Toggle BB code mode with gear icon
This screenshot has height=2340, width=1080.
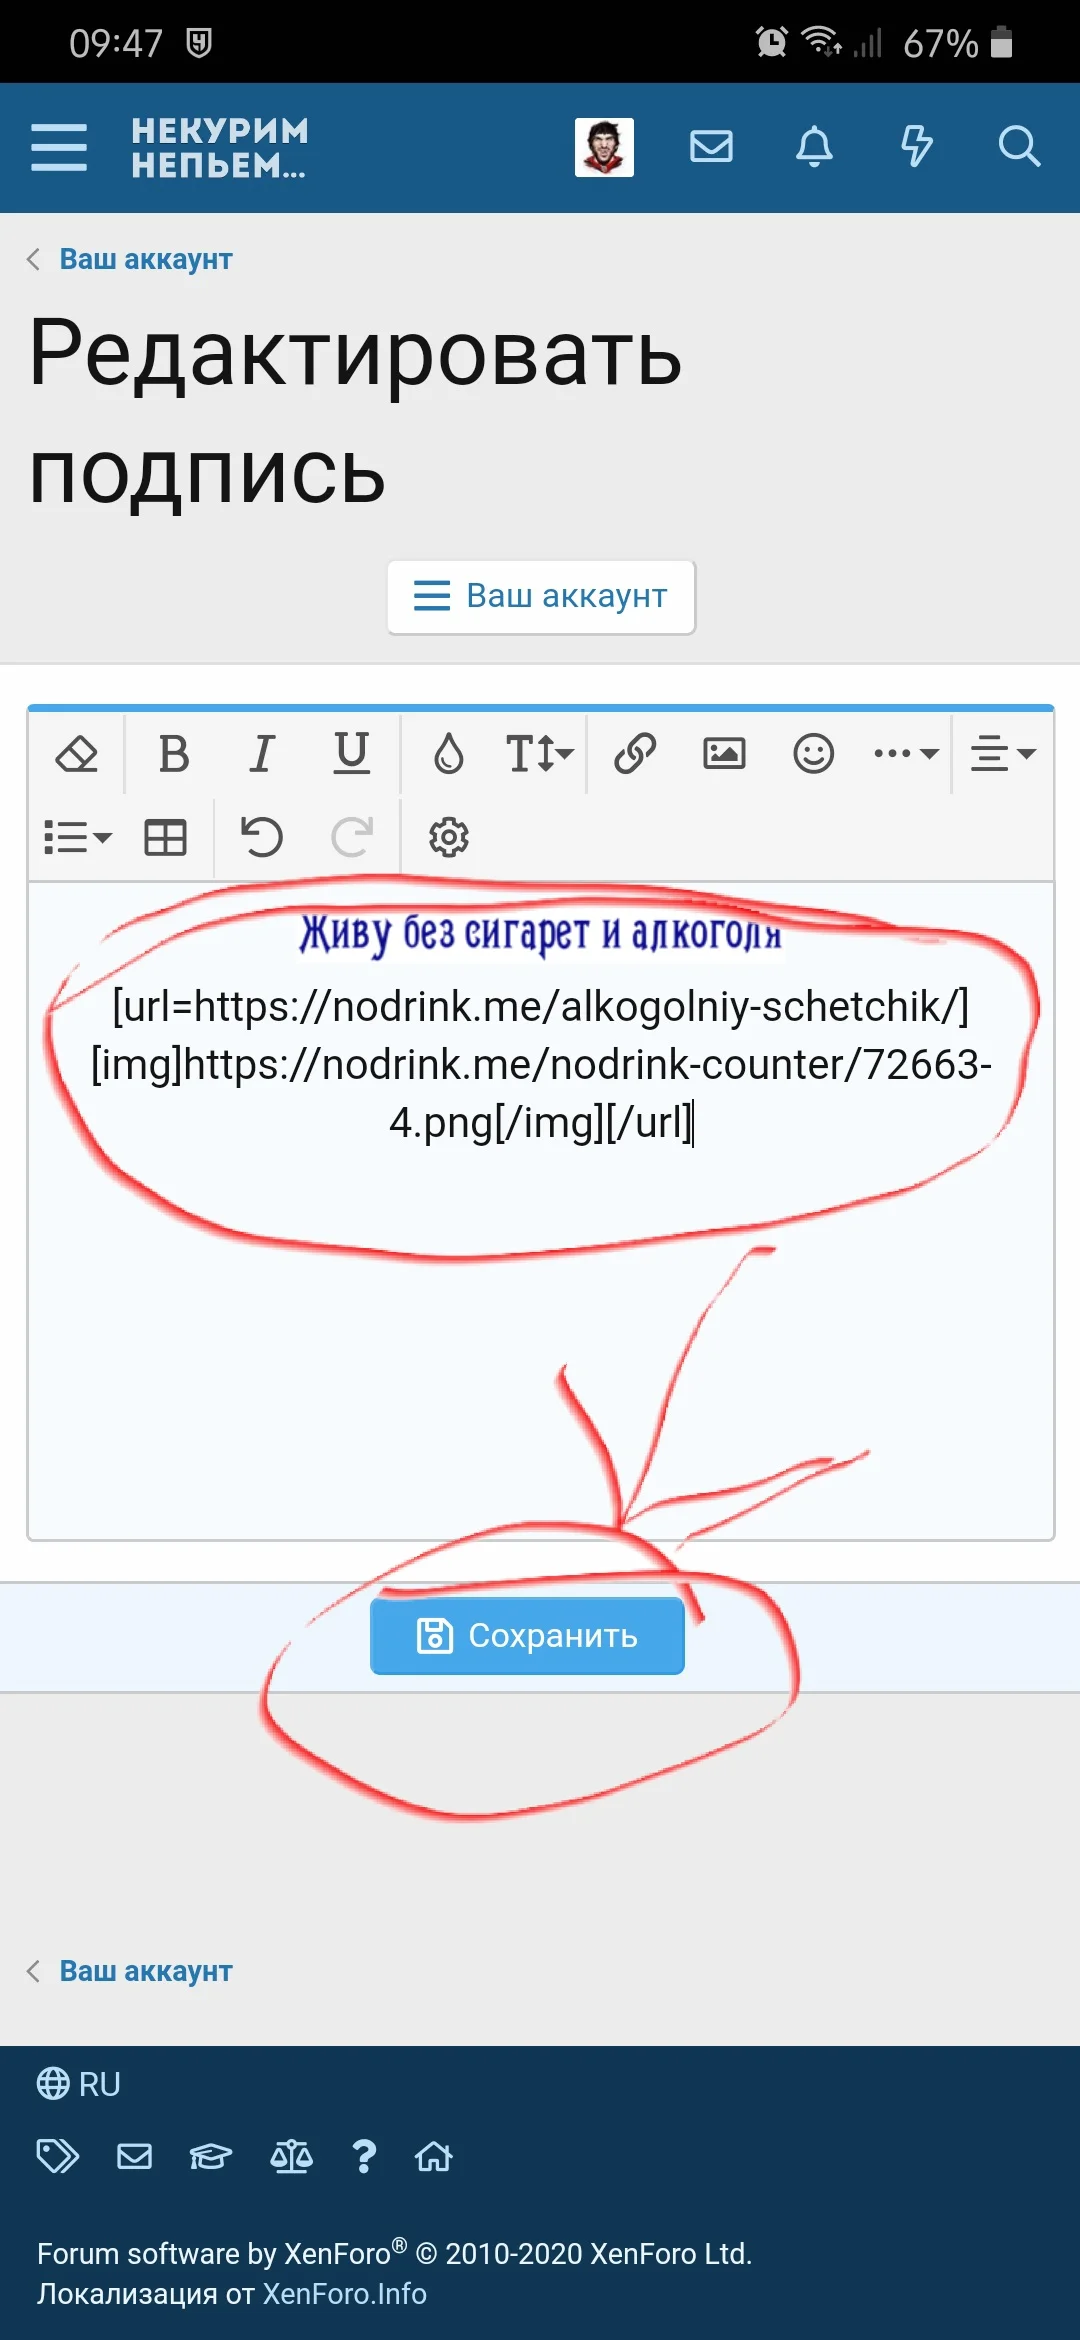[448, 837]
